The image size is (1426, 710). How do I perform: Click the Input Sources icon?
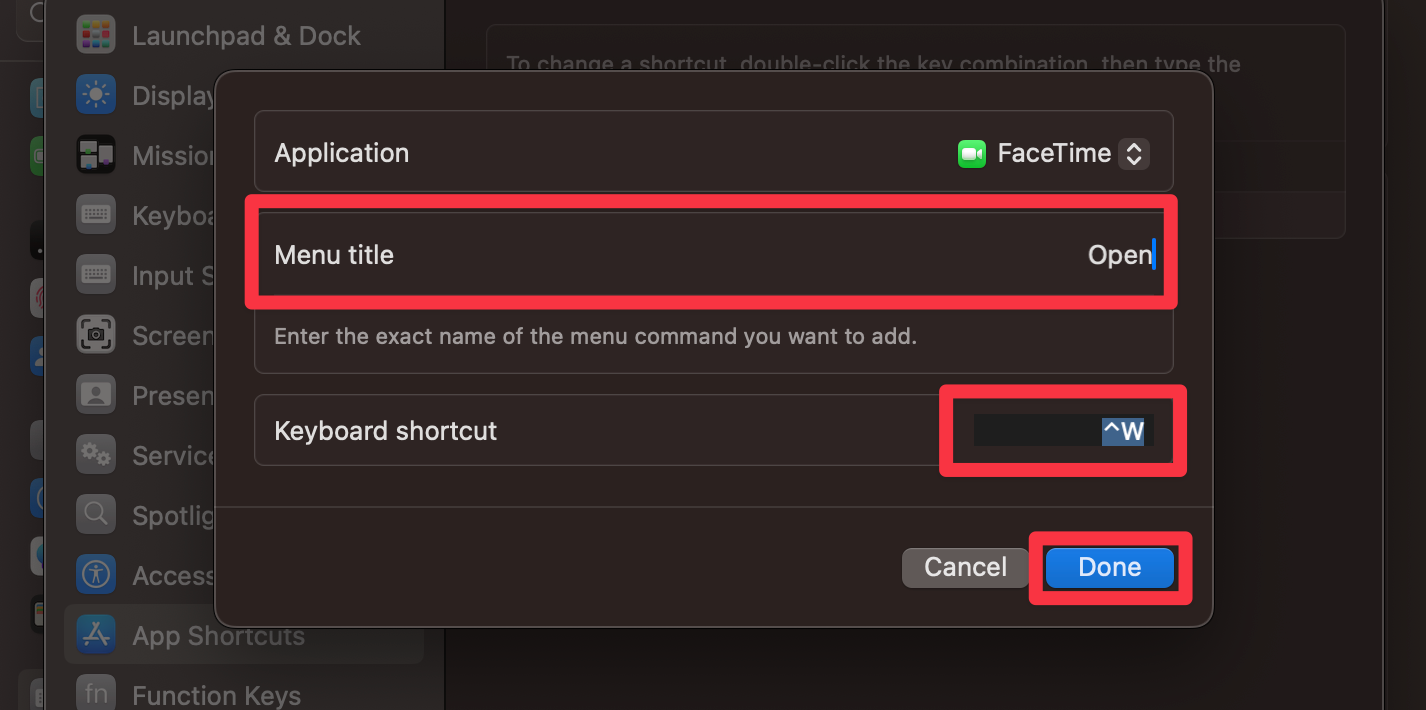(96, 274)
